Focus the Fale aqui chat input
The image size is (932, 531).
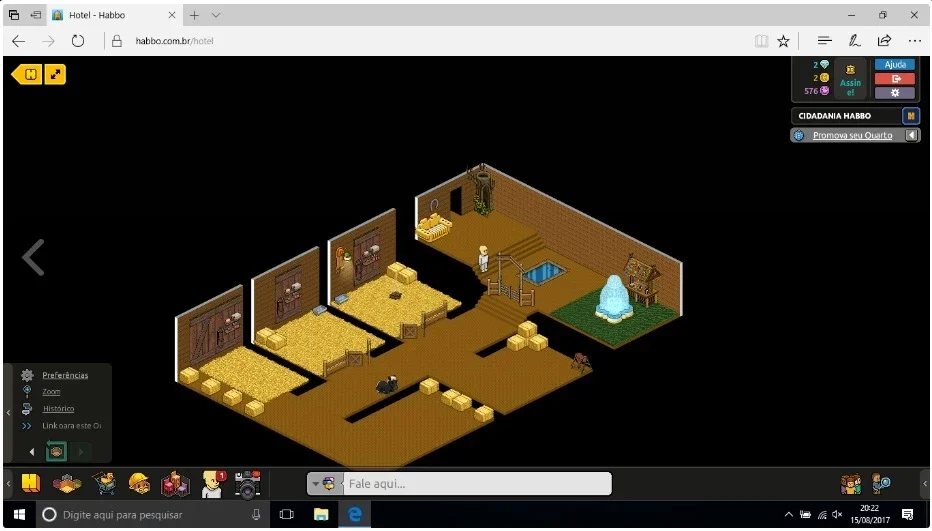(x=477, y=484)
